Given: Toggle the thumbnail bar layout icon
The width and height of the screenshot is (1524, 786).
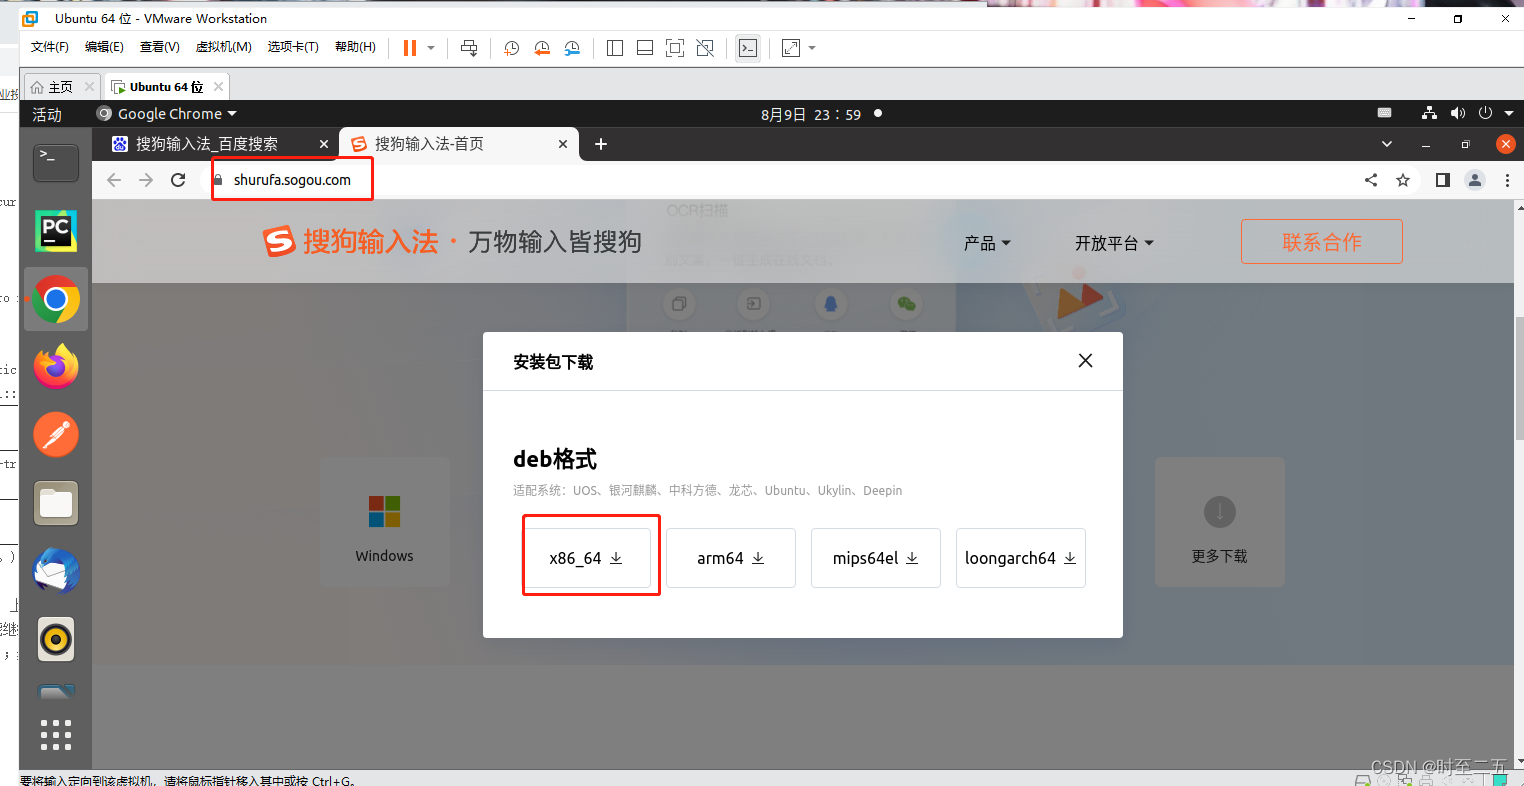Looking at the screenshot, I should [x=645, y=48].
